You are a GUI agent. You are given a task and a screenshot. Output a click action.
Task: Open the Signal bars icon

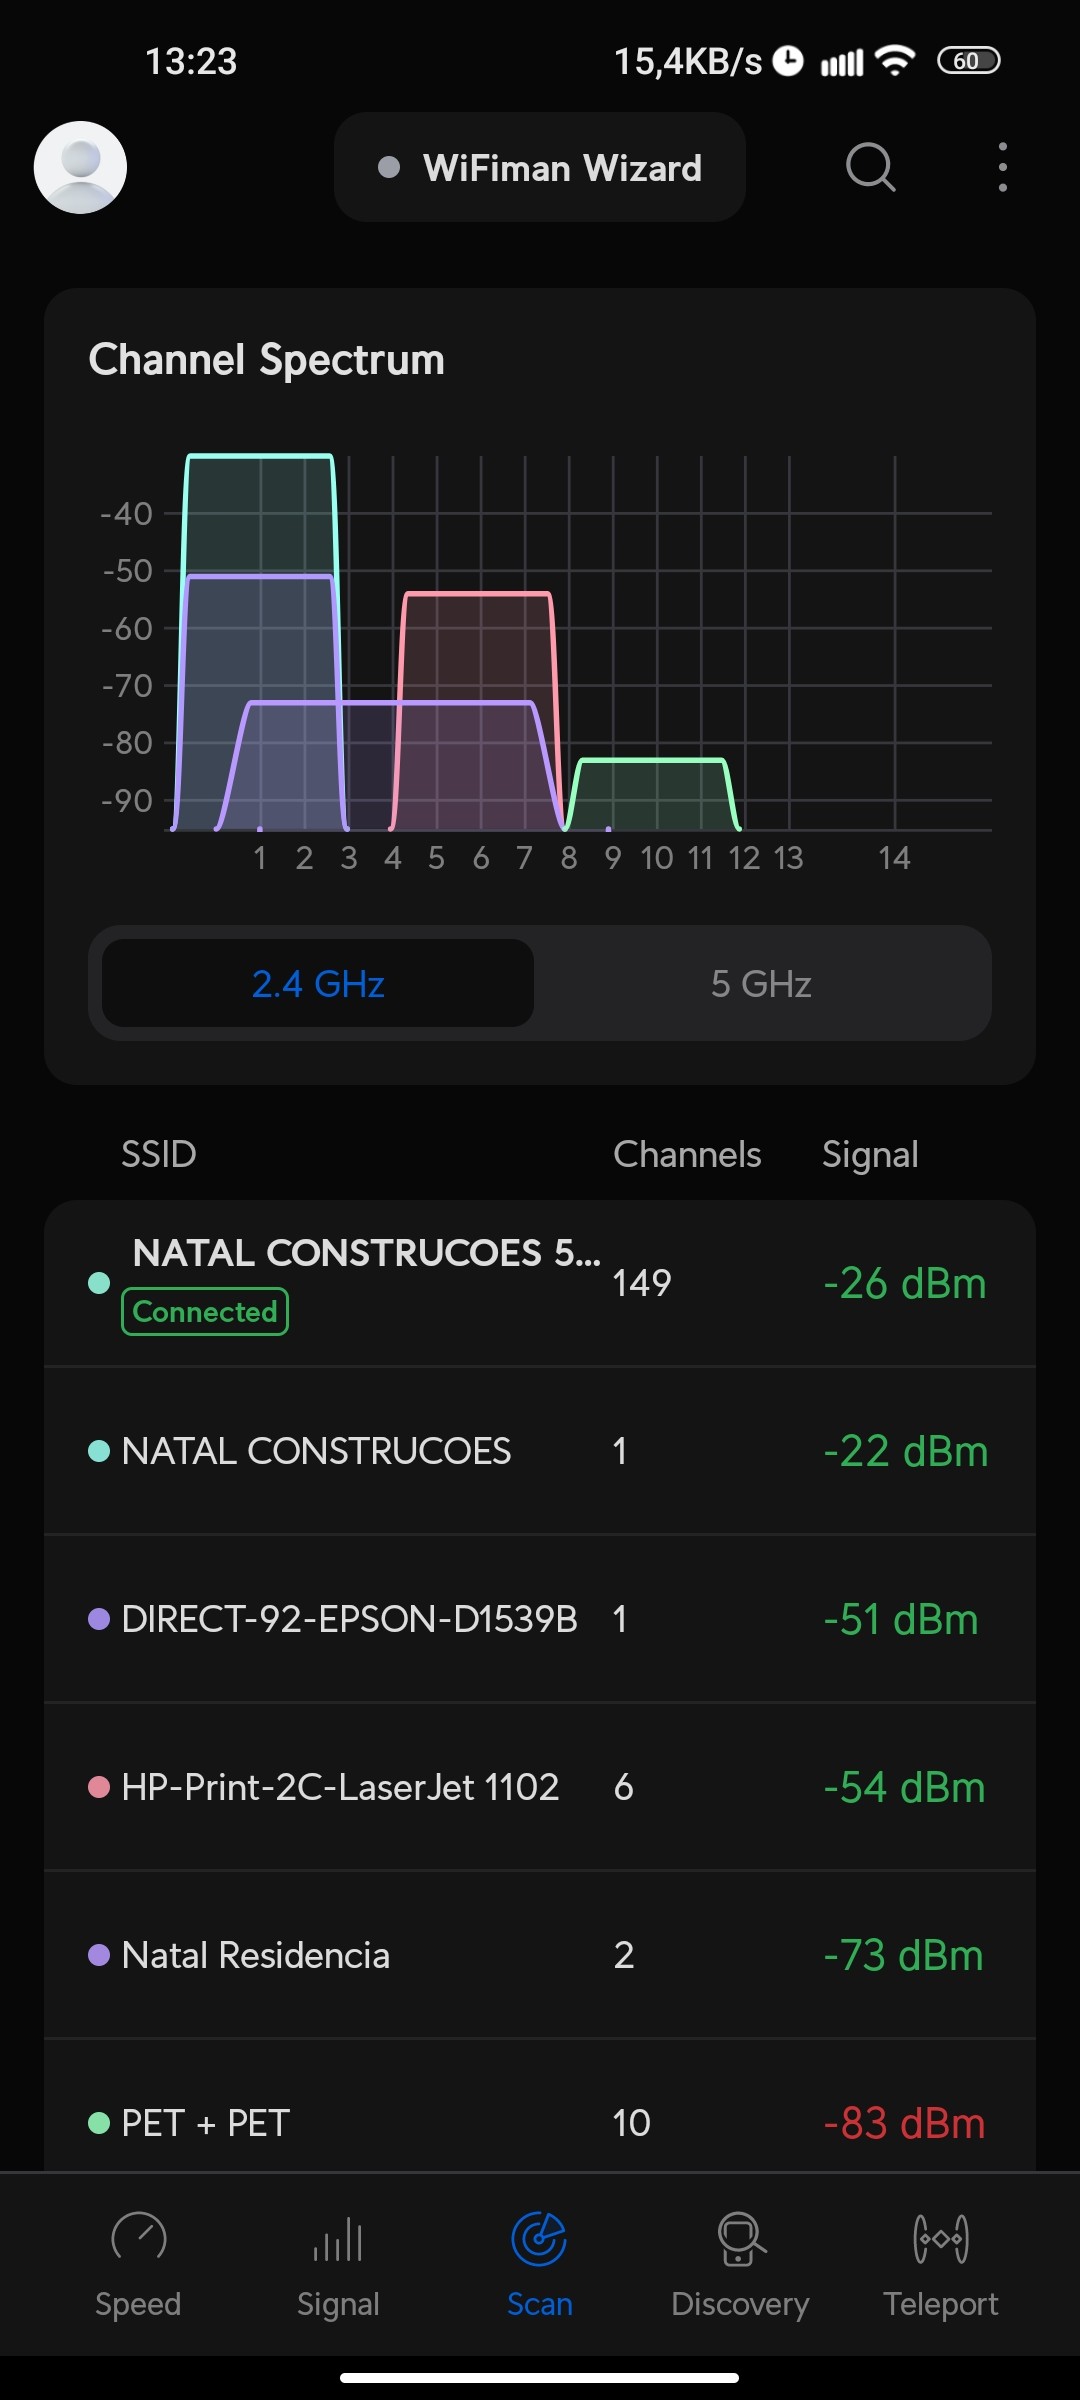[x=338, y=2238]
